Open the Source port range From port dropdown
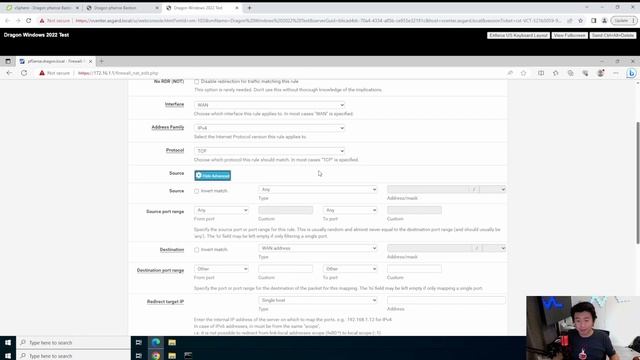This screenshot has width=640, height=360. (x=221, y=210)
